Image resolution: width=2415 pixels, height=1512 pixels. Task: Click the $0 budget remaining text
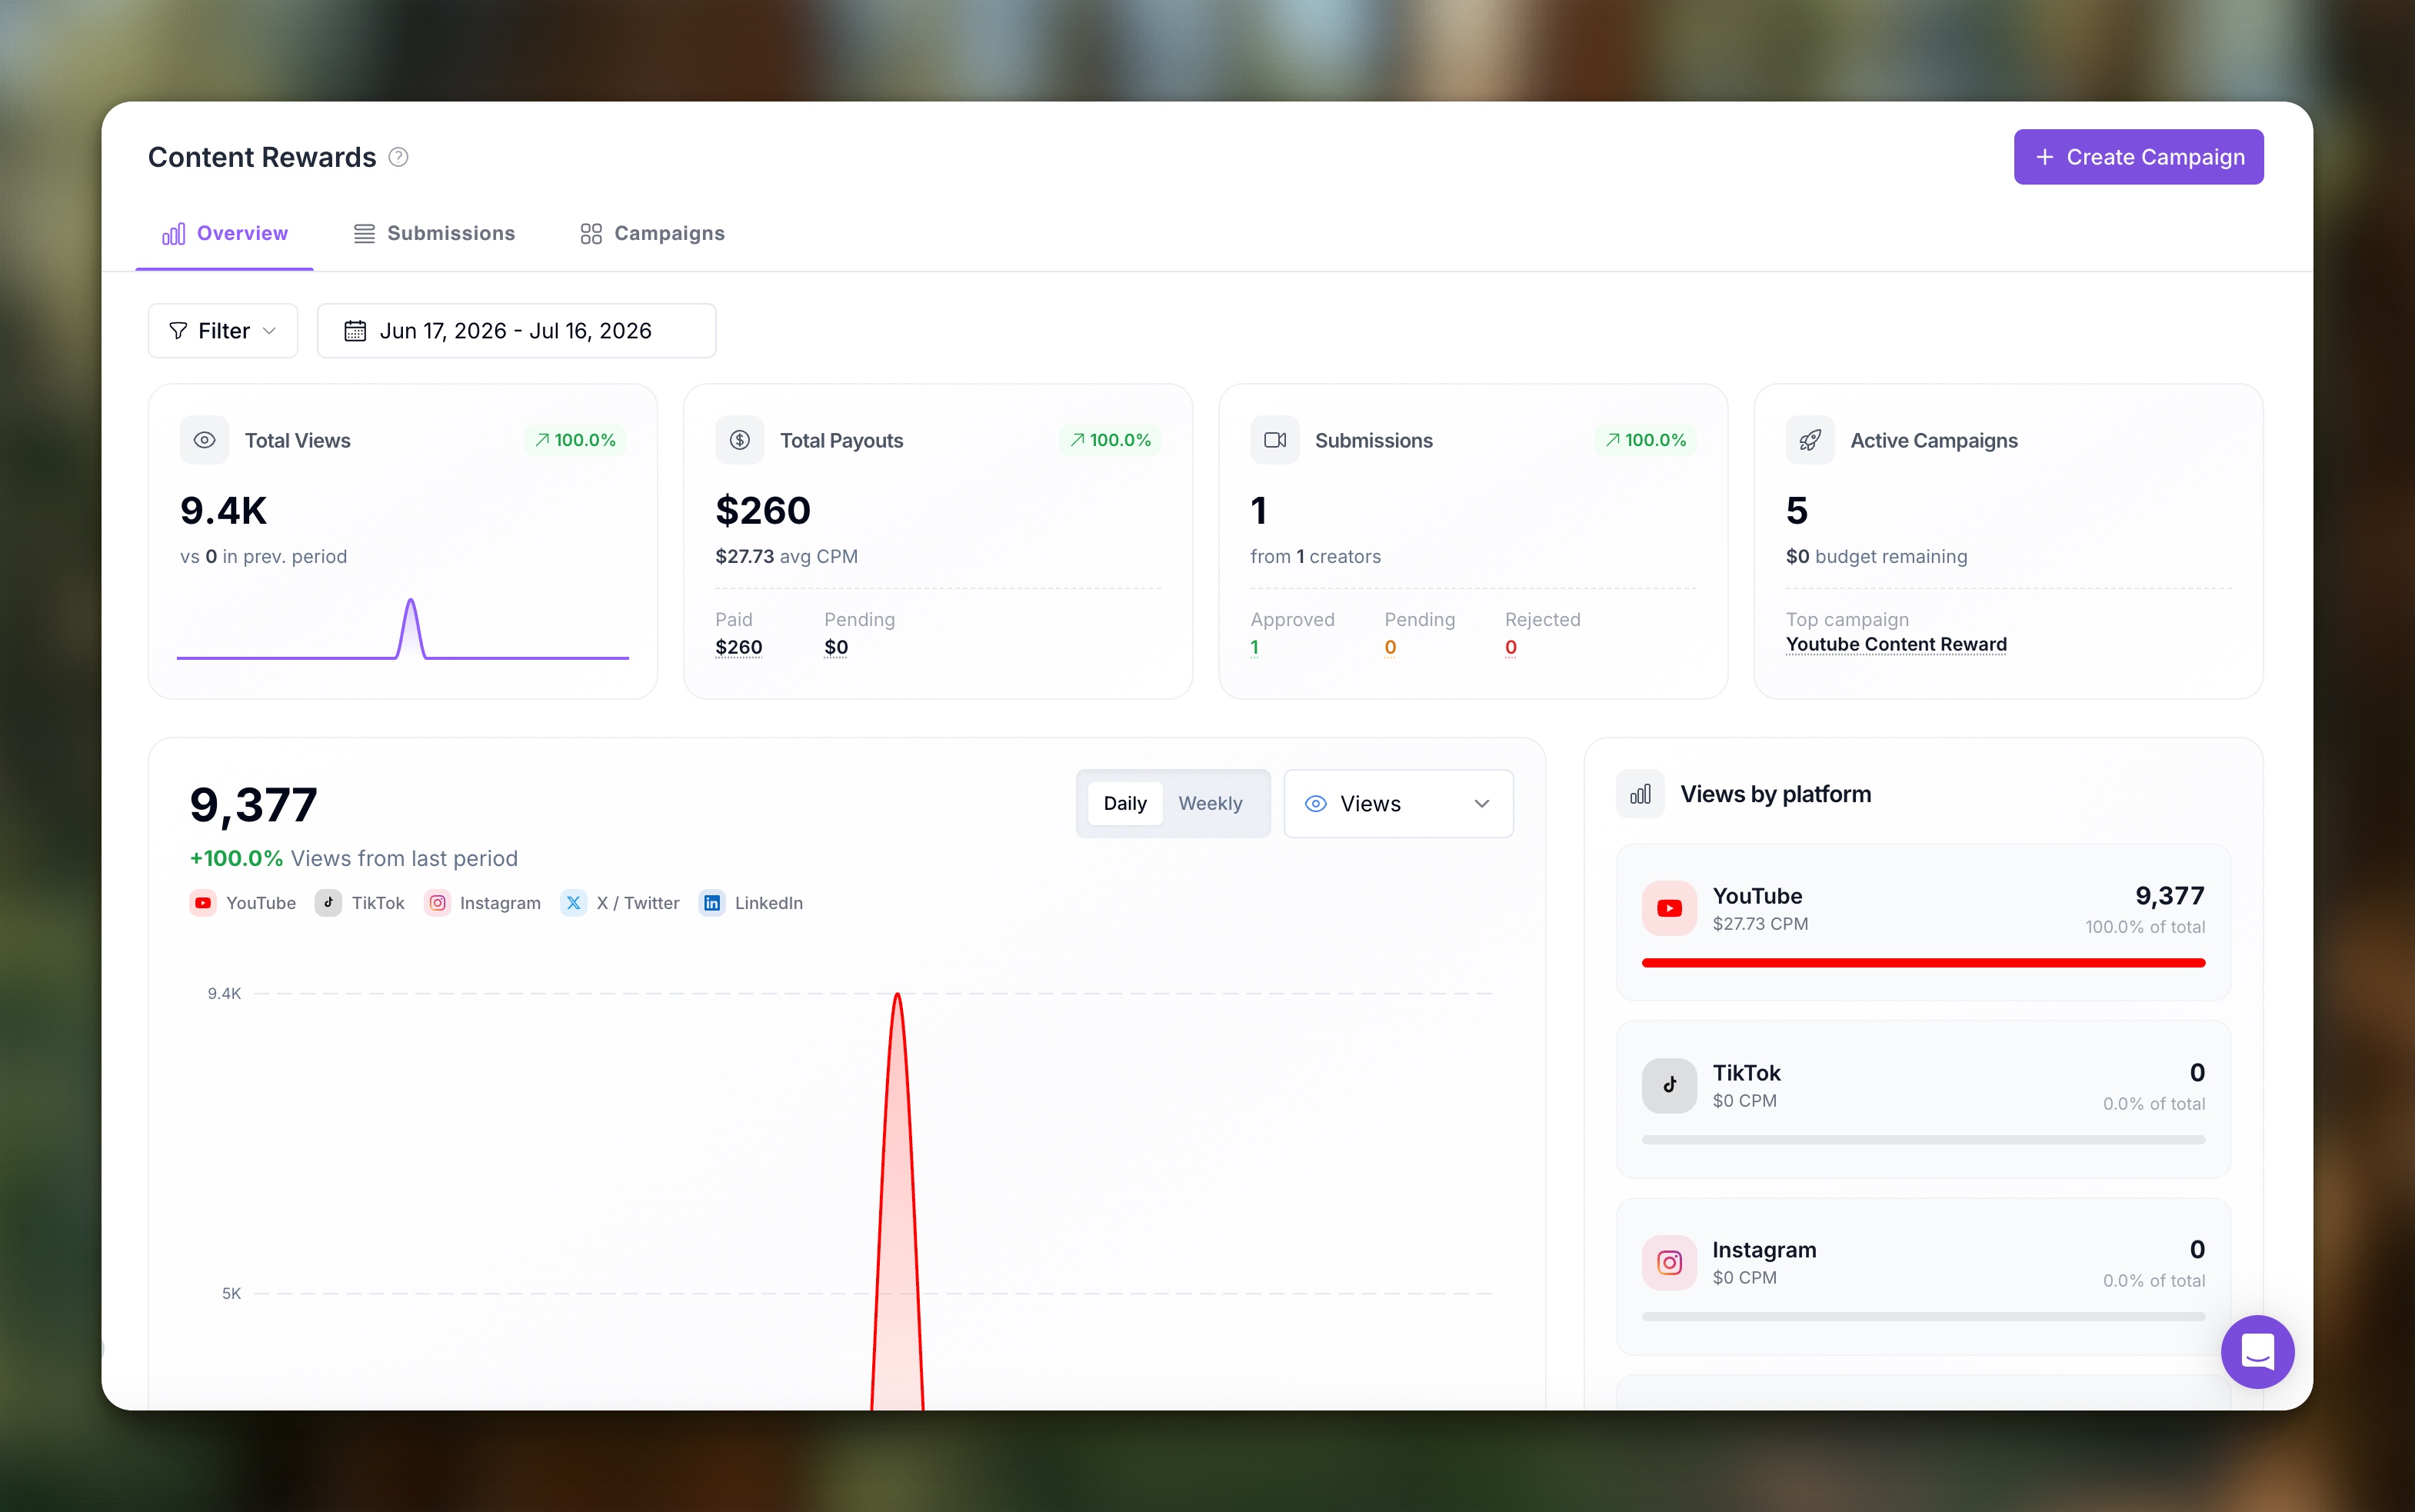[1876, 556]
